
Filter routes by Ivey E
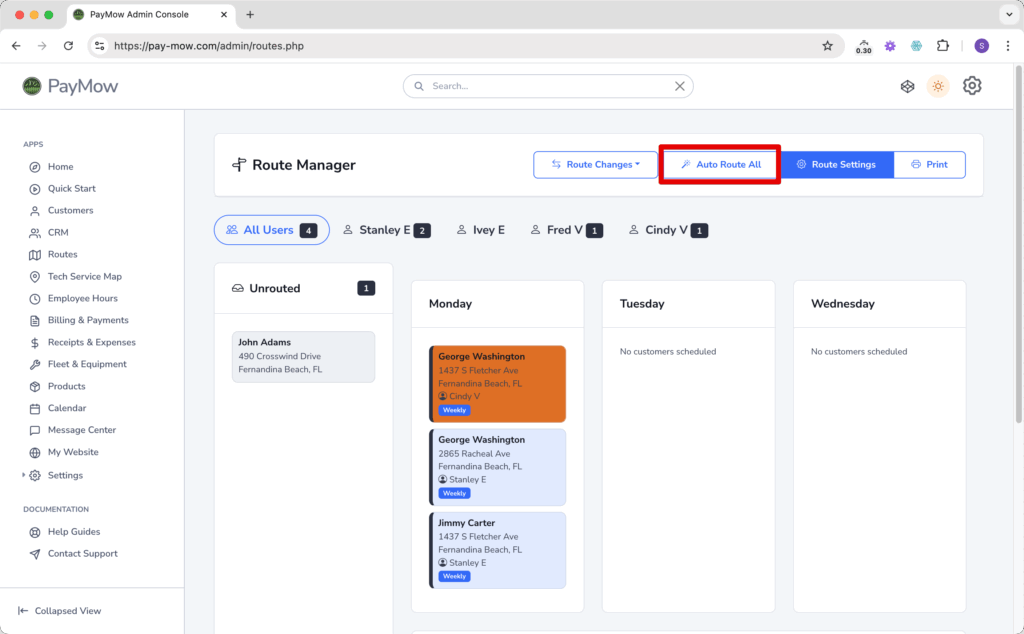(481, 230)
